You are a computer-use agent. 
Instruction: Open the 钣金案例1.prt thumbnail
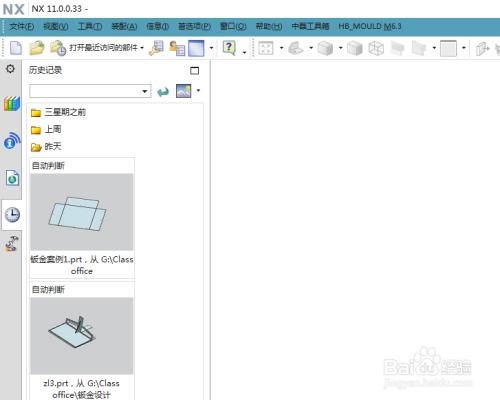(82, 212)
